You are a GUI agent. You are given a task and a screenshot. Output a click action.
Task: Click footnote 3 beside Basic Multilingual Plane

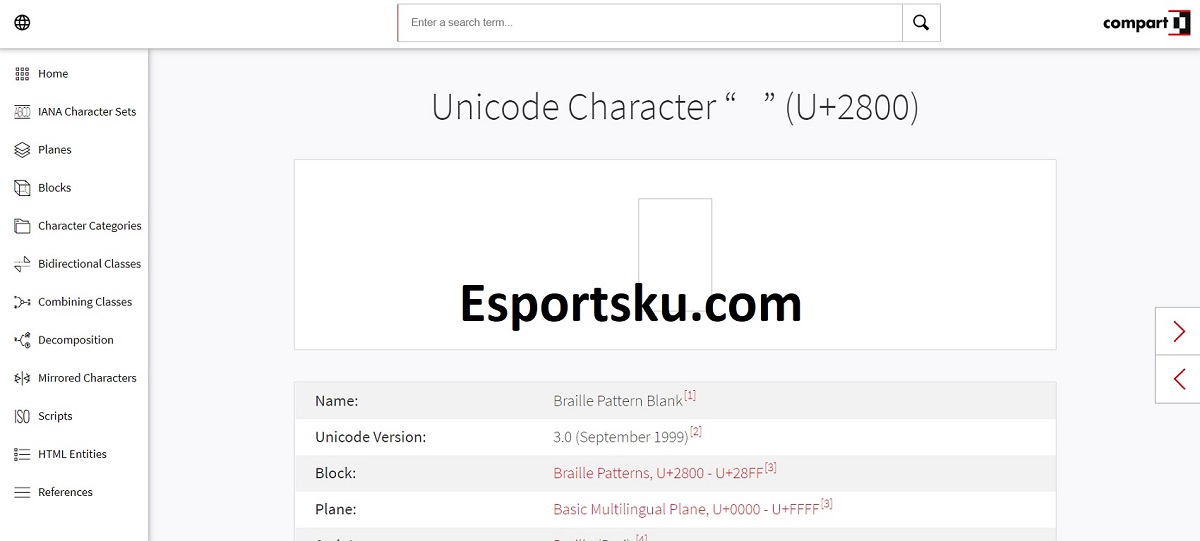(x=826, y=504)
